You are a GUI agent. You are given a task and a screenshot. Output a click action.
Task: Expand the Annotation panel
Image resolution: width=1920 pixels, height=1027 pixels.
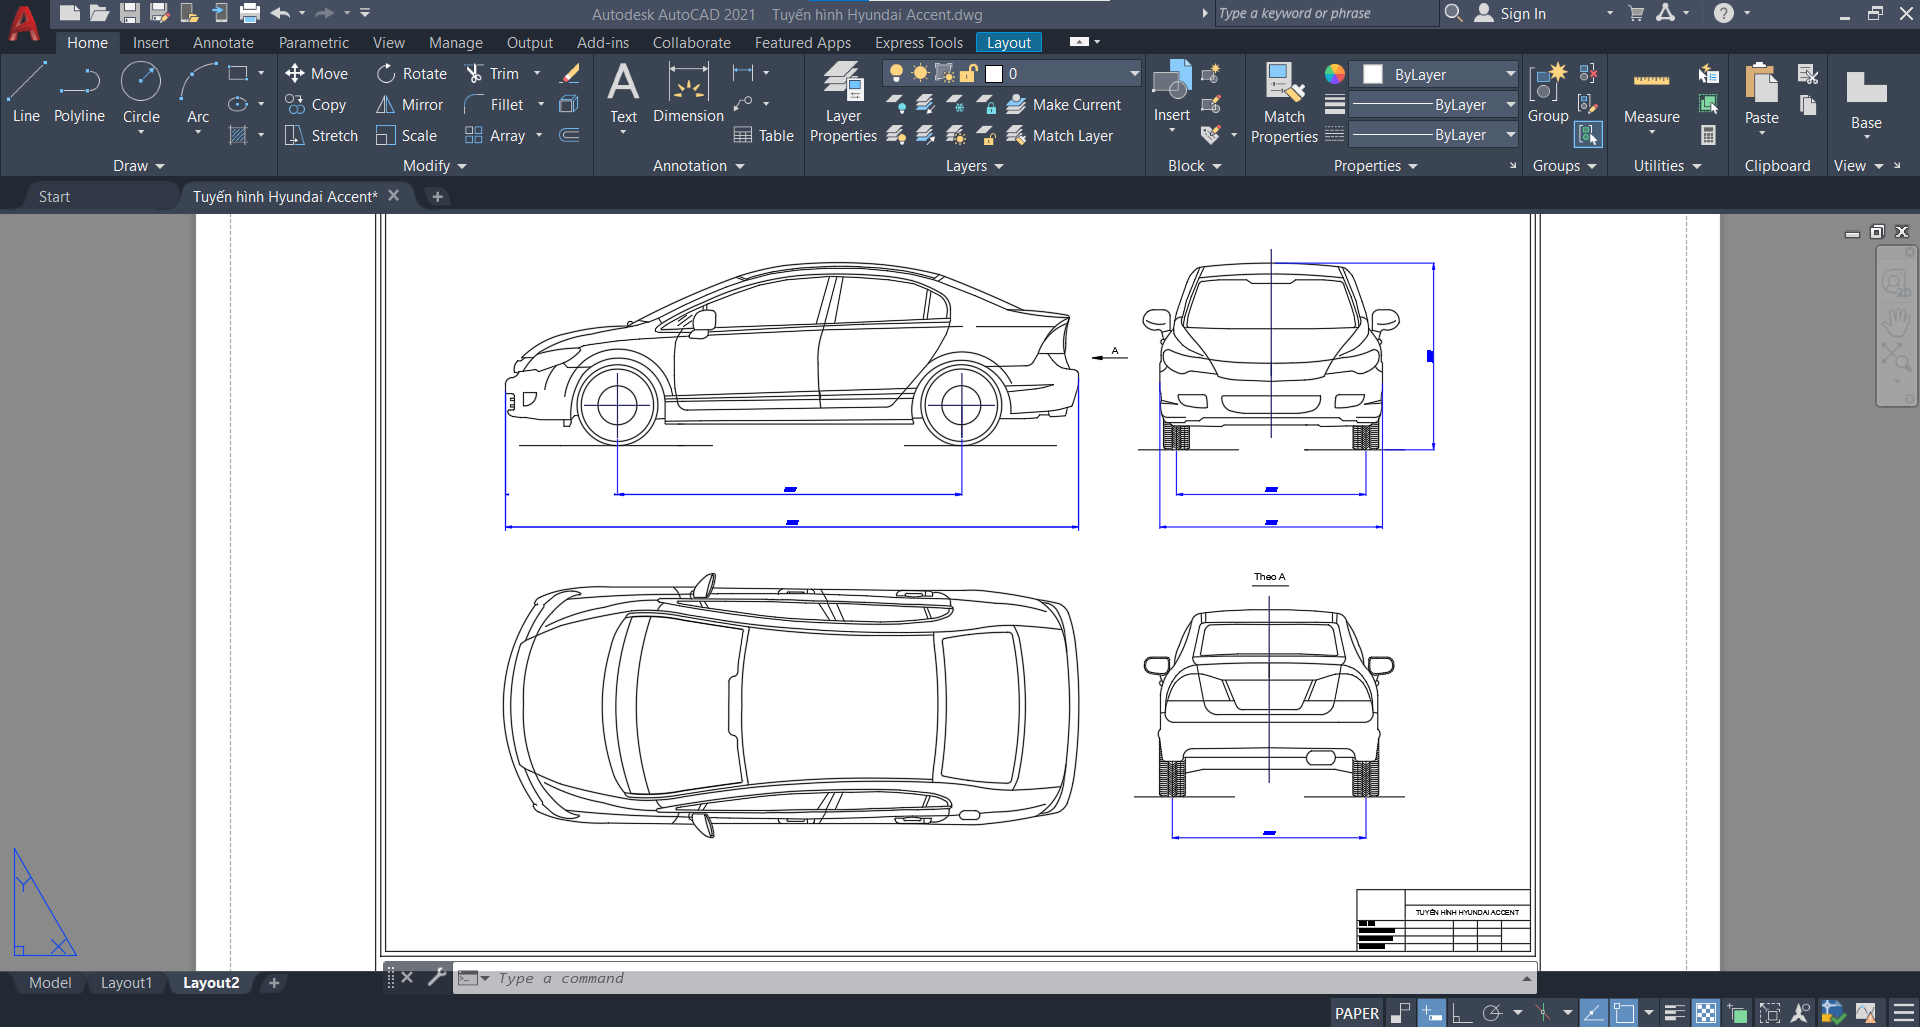click(x=699, y=166)
